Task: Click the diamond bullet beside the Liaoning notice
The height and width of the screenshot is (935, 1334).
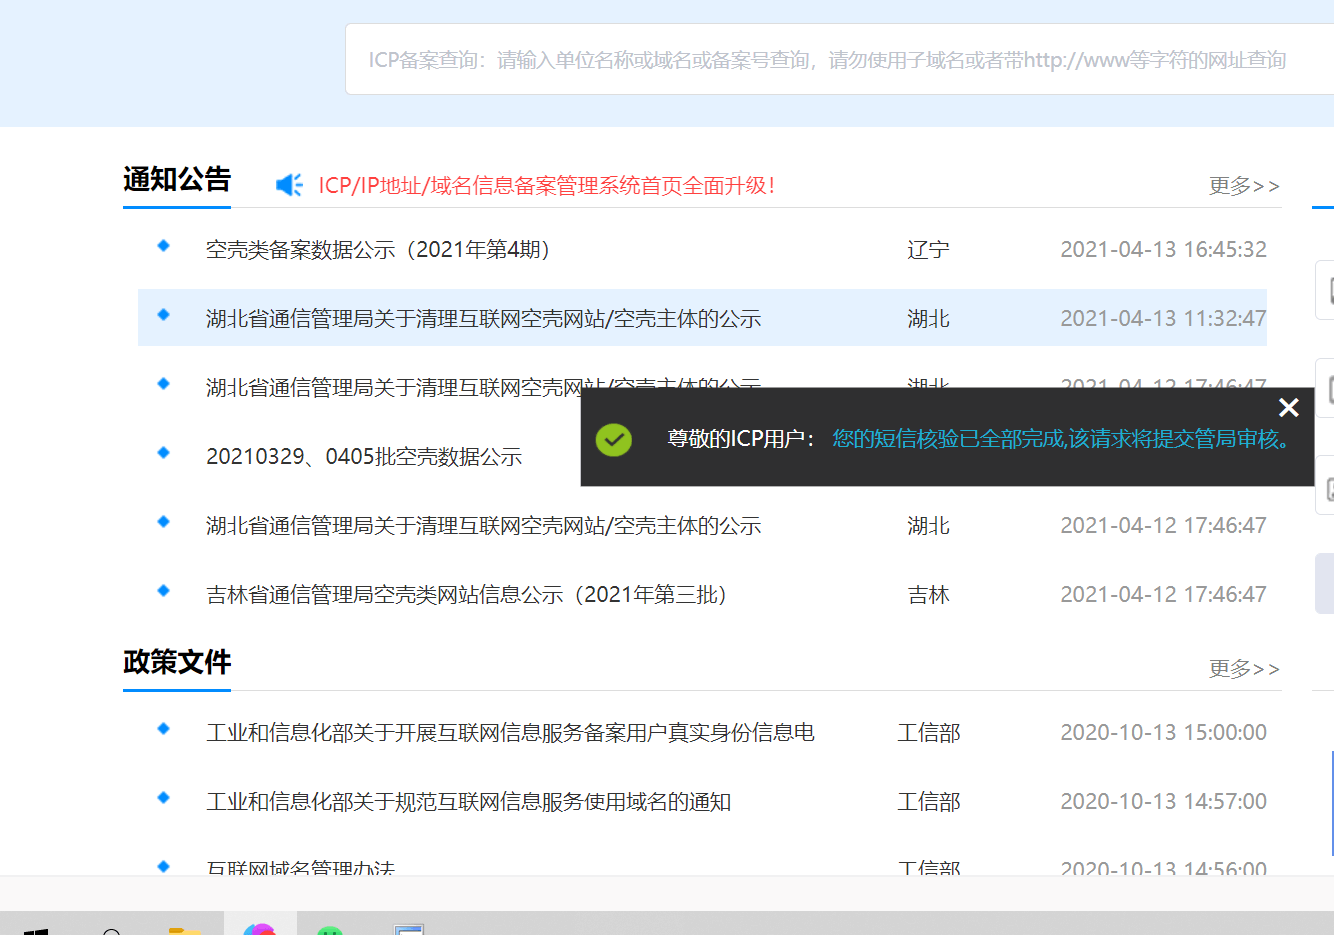Action: (164, 246)
